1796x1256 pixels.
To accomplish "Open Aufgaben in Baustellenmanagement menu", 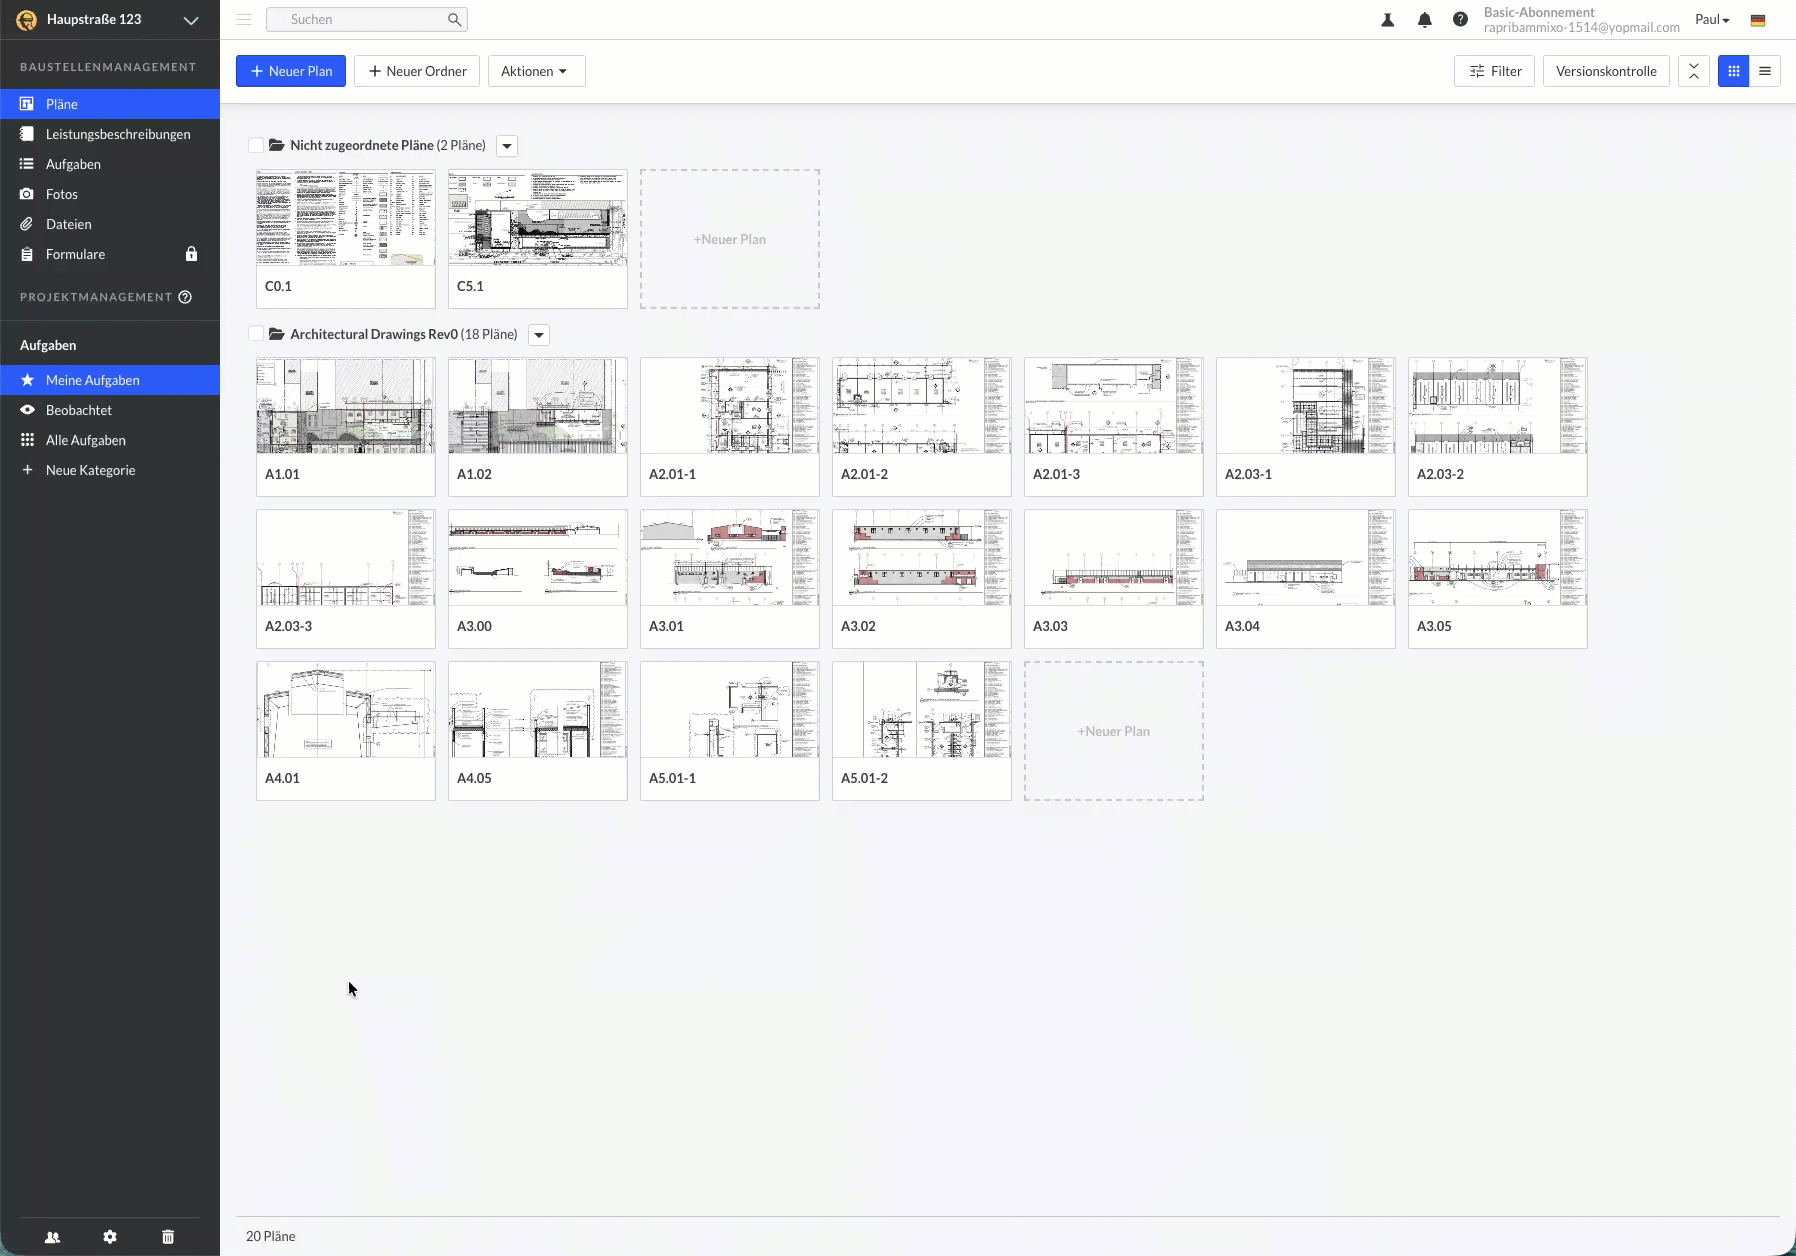I will click(x=73, y=164).
